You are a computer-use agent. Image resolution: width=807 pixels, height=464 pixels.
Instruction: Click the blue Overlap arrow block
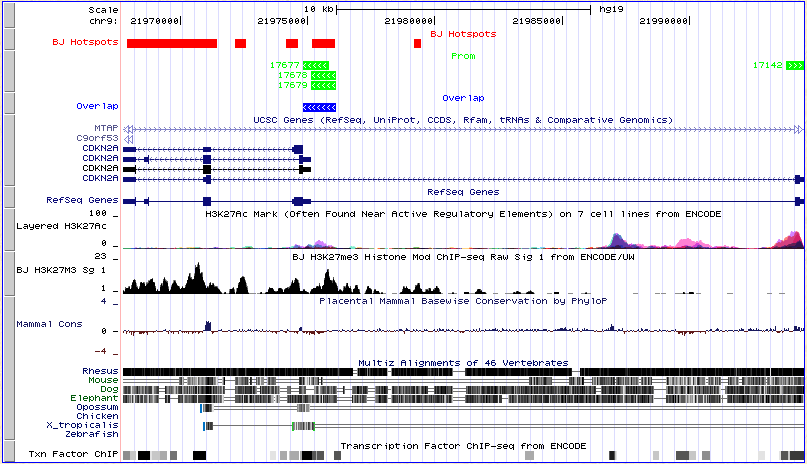(x=320, y=107)
